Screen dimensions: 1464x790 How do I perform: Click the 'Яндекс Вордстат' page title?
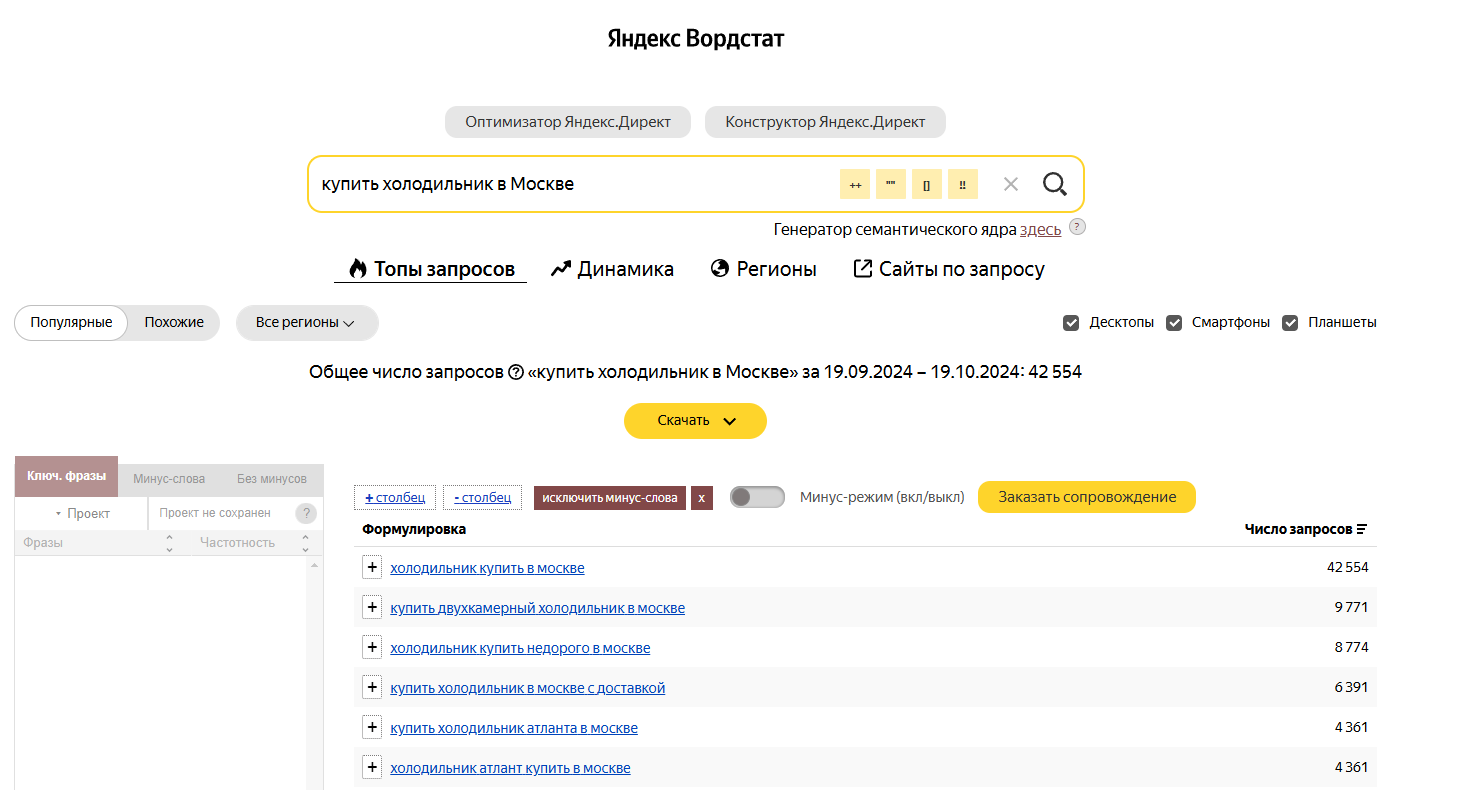[x=696, y=39]
